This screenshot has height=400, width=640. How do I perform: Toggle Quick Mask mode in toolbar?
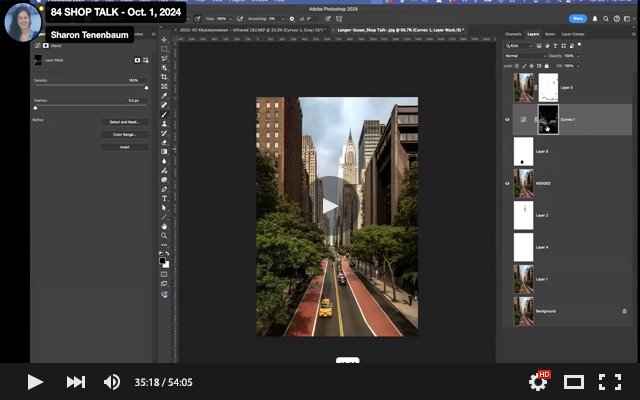click(x=164, y=274)
